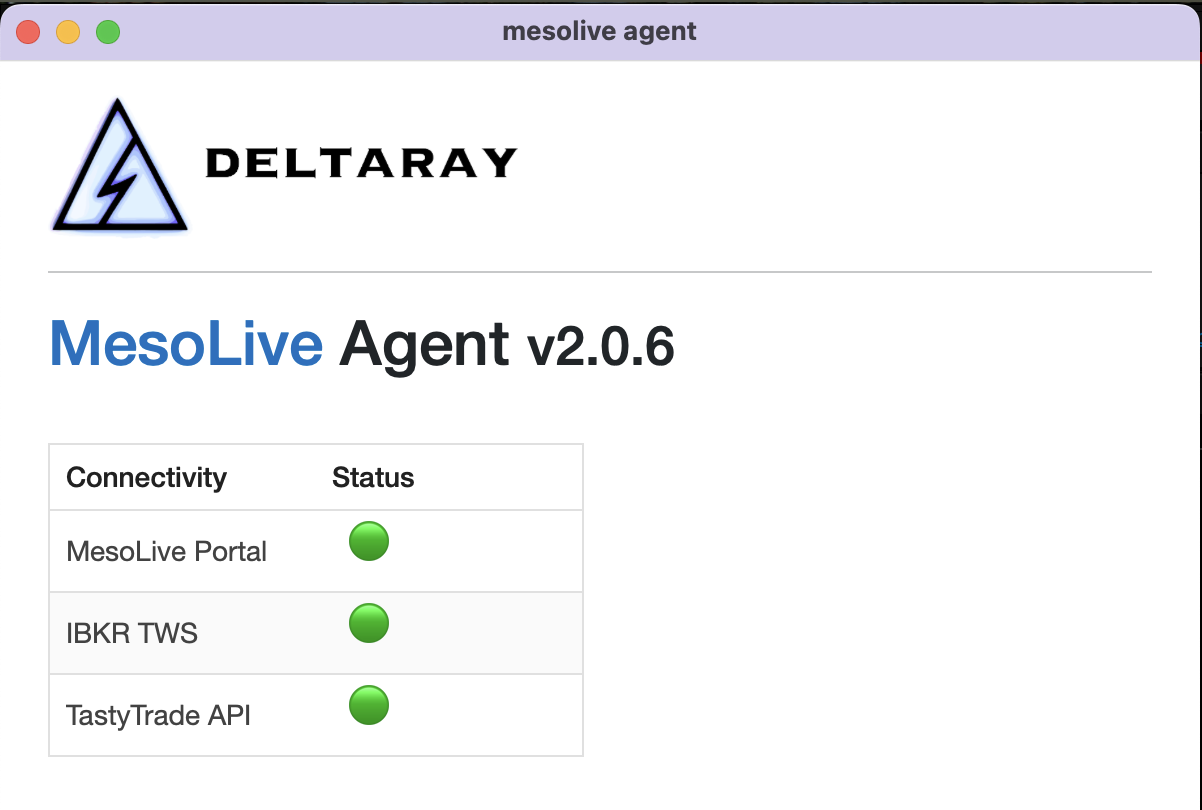Select the Status column header
This screenshot has height=810, width=1202.
point(373,478)
